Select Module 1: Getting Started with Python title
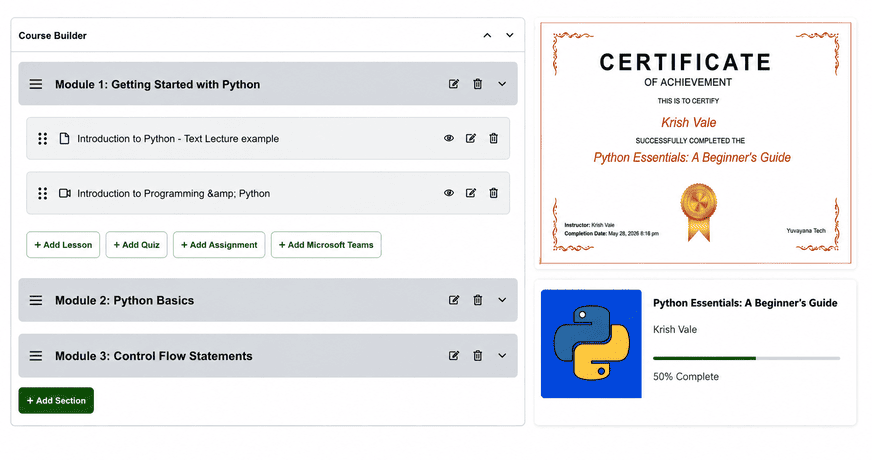 157,85
